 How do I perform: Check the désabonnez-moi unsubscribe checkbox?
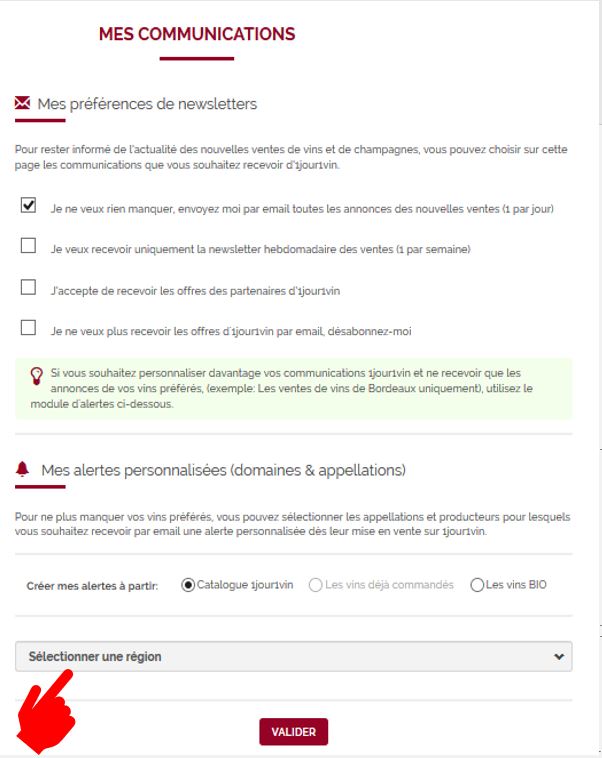(28, 327)
